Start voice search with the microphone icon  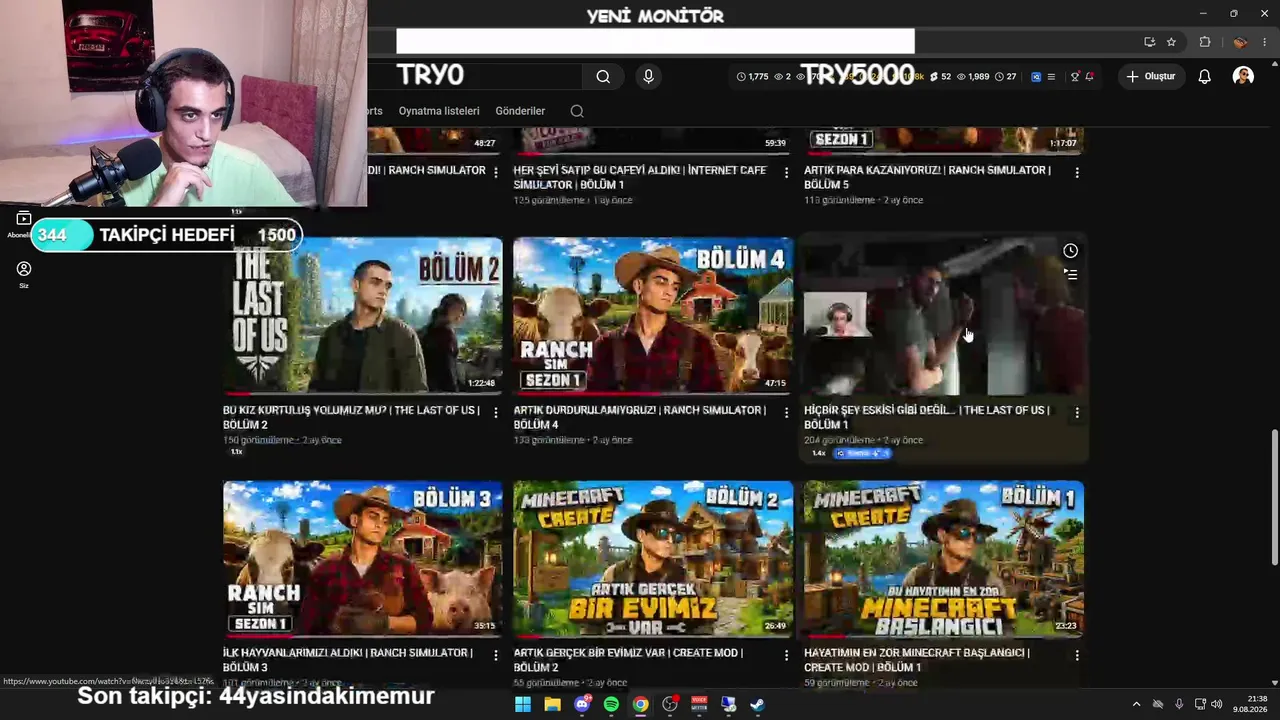point(648,76)
